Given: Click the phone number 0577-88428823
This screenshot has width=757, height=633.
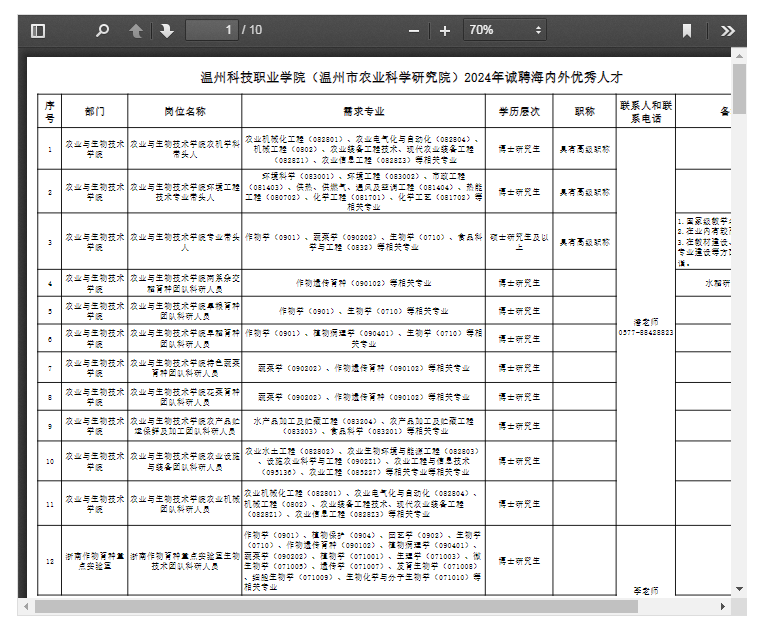Looking at the screenshot, I should tap(646, 333).
